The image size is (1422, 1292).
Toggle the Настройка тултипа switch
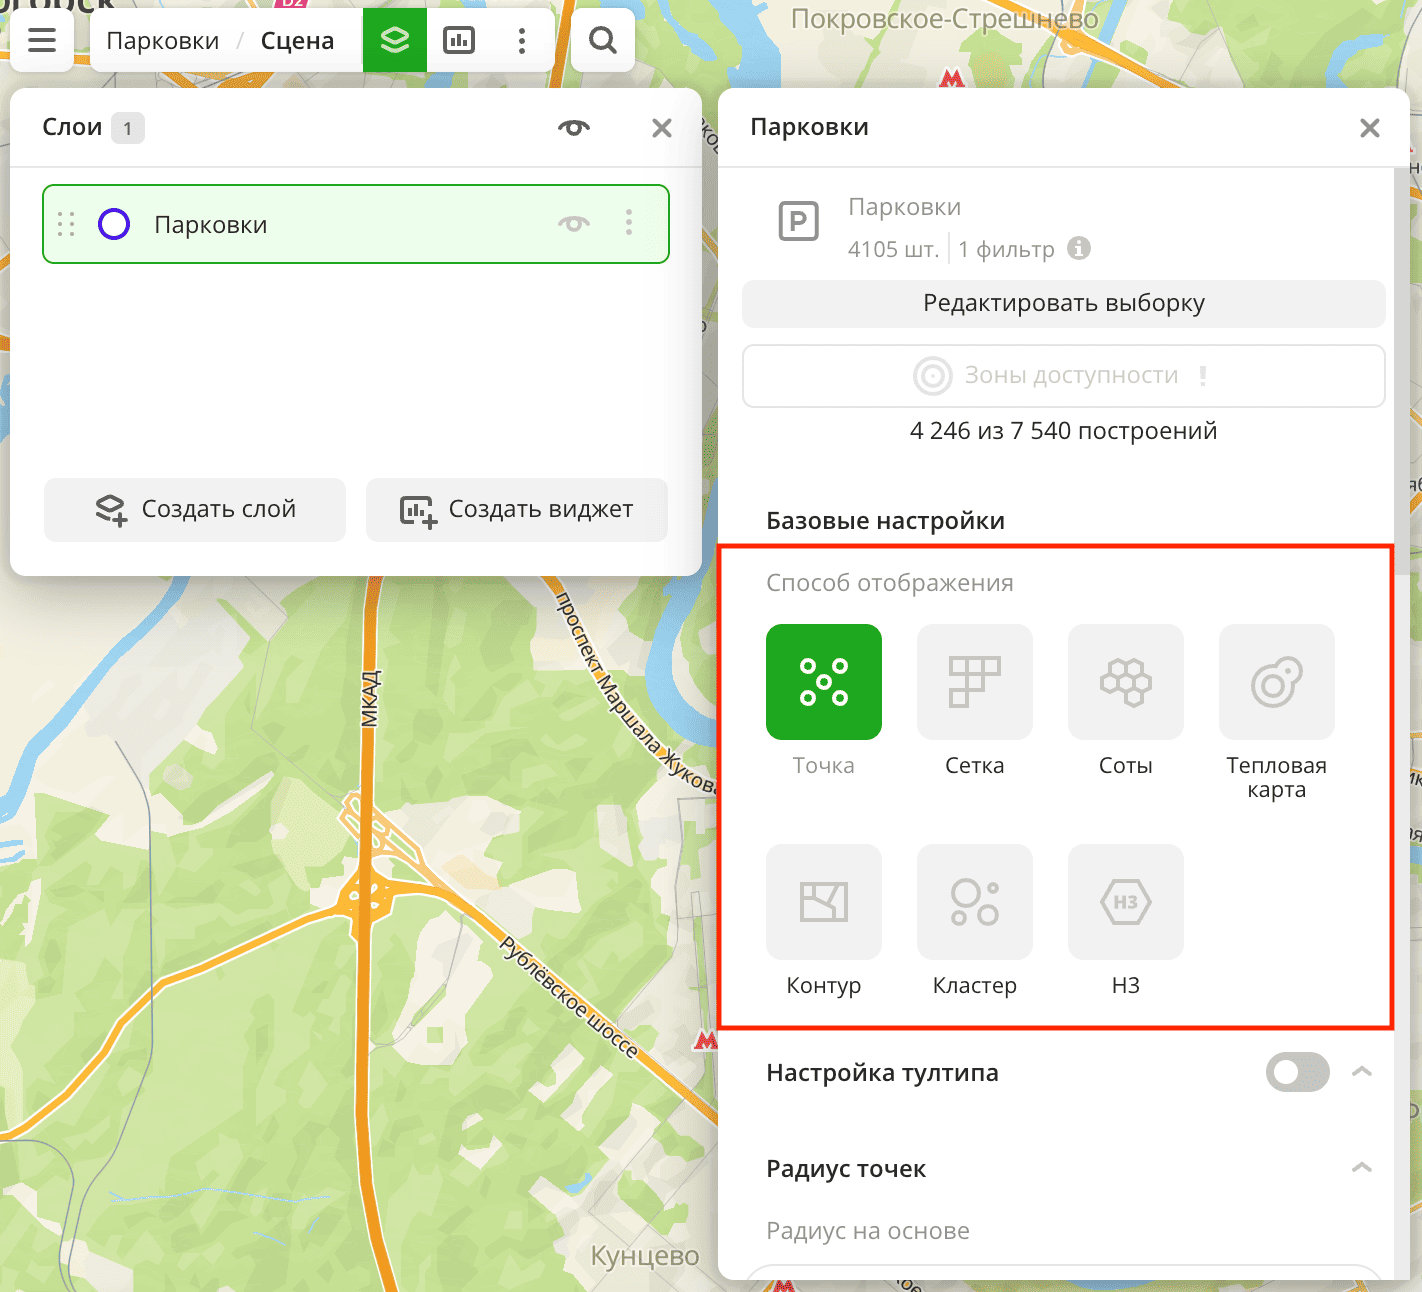click(1297, 1072)
